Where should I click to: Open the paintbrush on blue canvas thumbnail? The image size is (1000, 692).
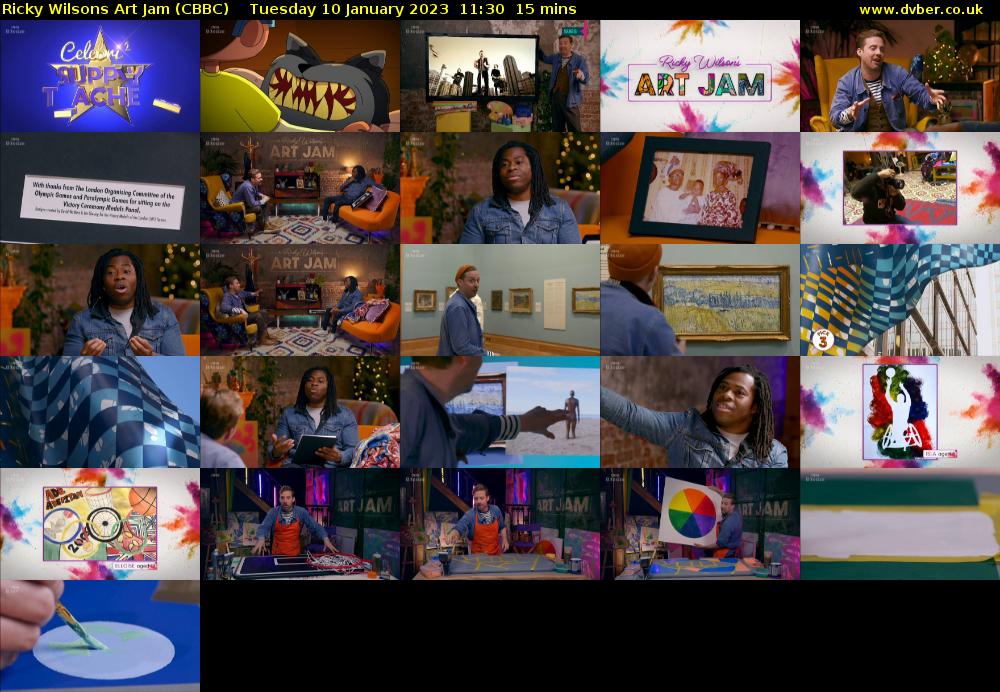pyautogui.click(x=100, y=636)
